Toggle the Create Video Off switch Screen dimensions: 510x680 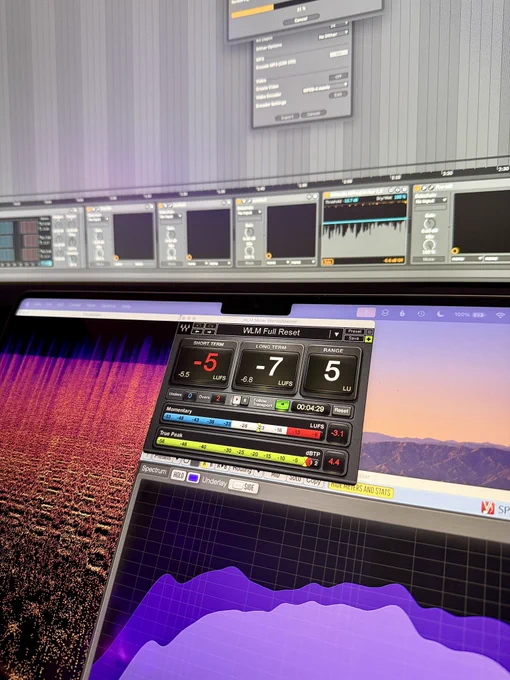pyautogui.click(x=338, y=77)
